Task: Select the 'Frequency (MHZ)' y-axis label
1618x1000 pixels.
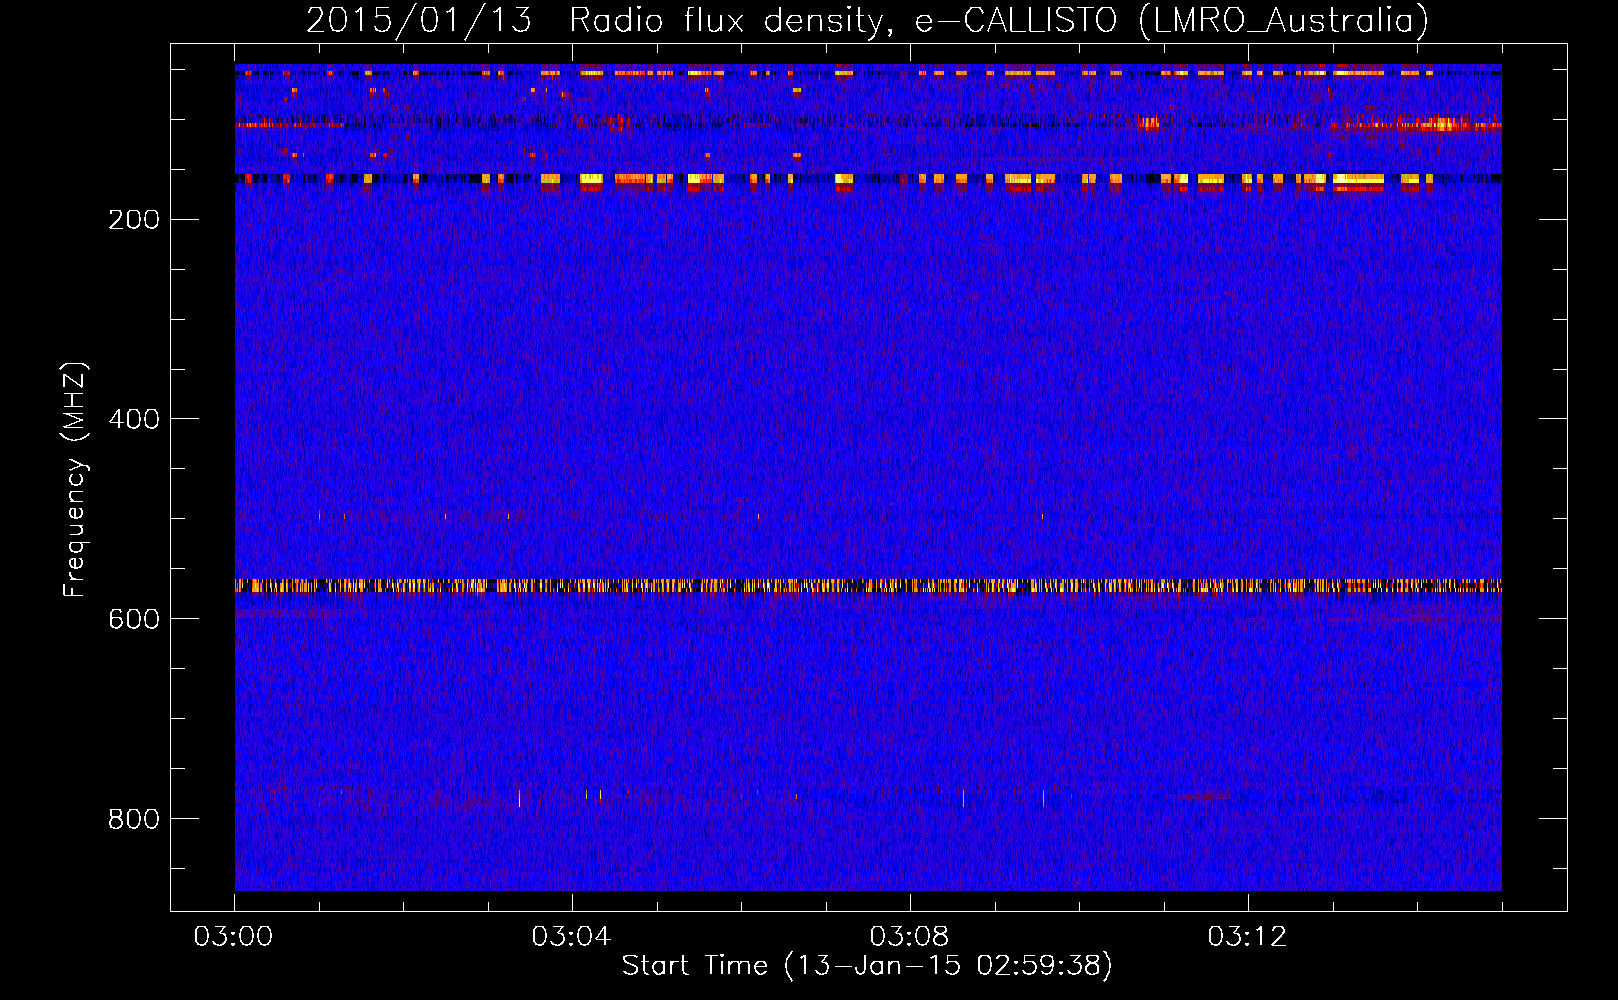Action: (x=75, y=479)
